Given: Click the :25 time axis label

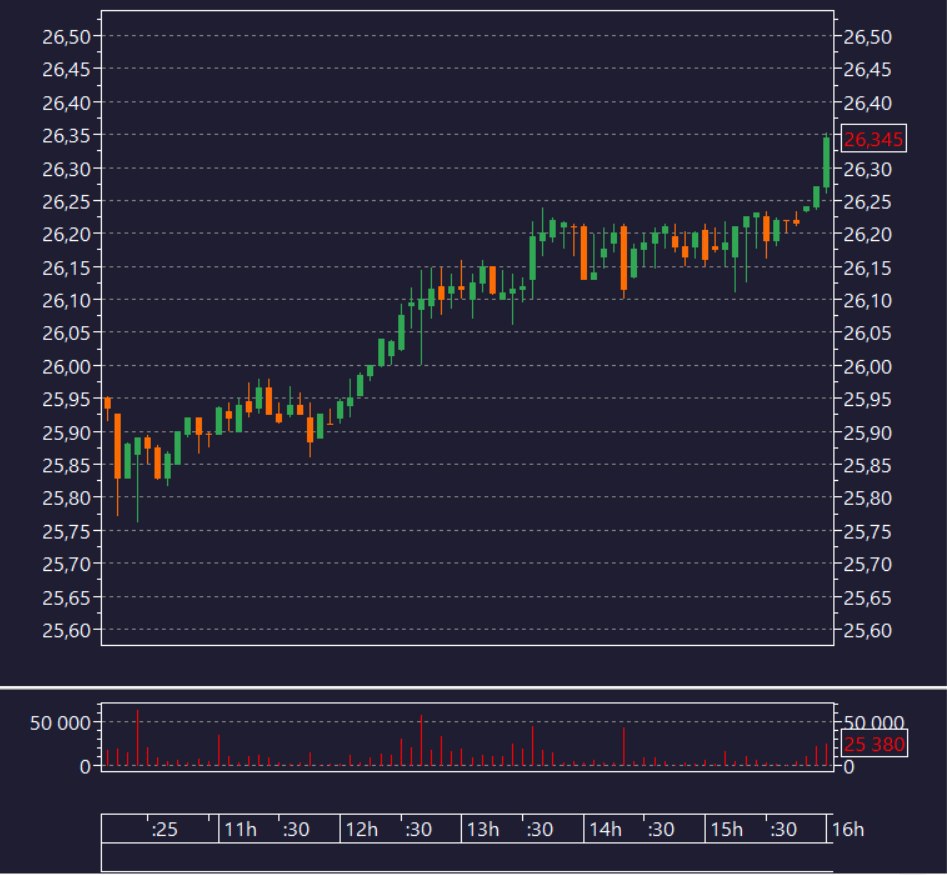Looking at the screenshot, I should pos(164,830).
